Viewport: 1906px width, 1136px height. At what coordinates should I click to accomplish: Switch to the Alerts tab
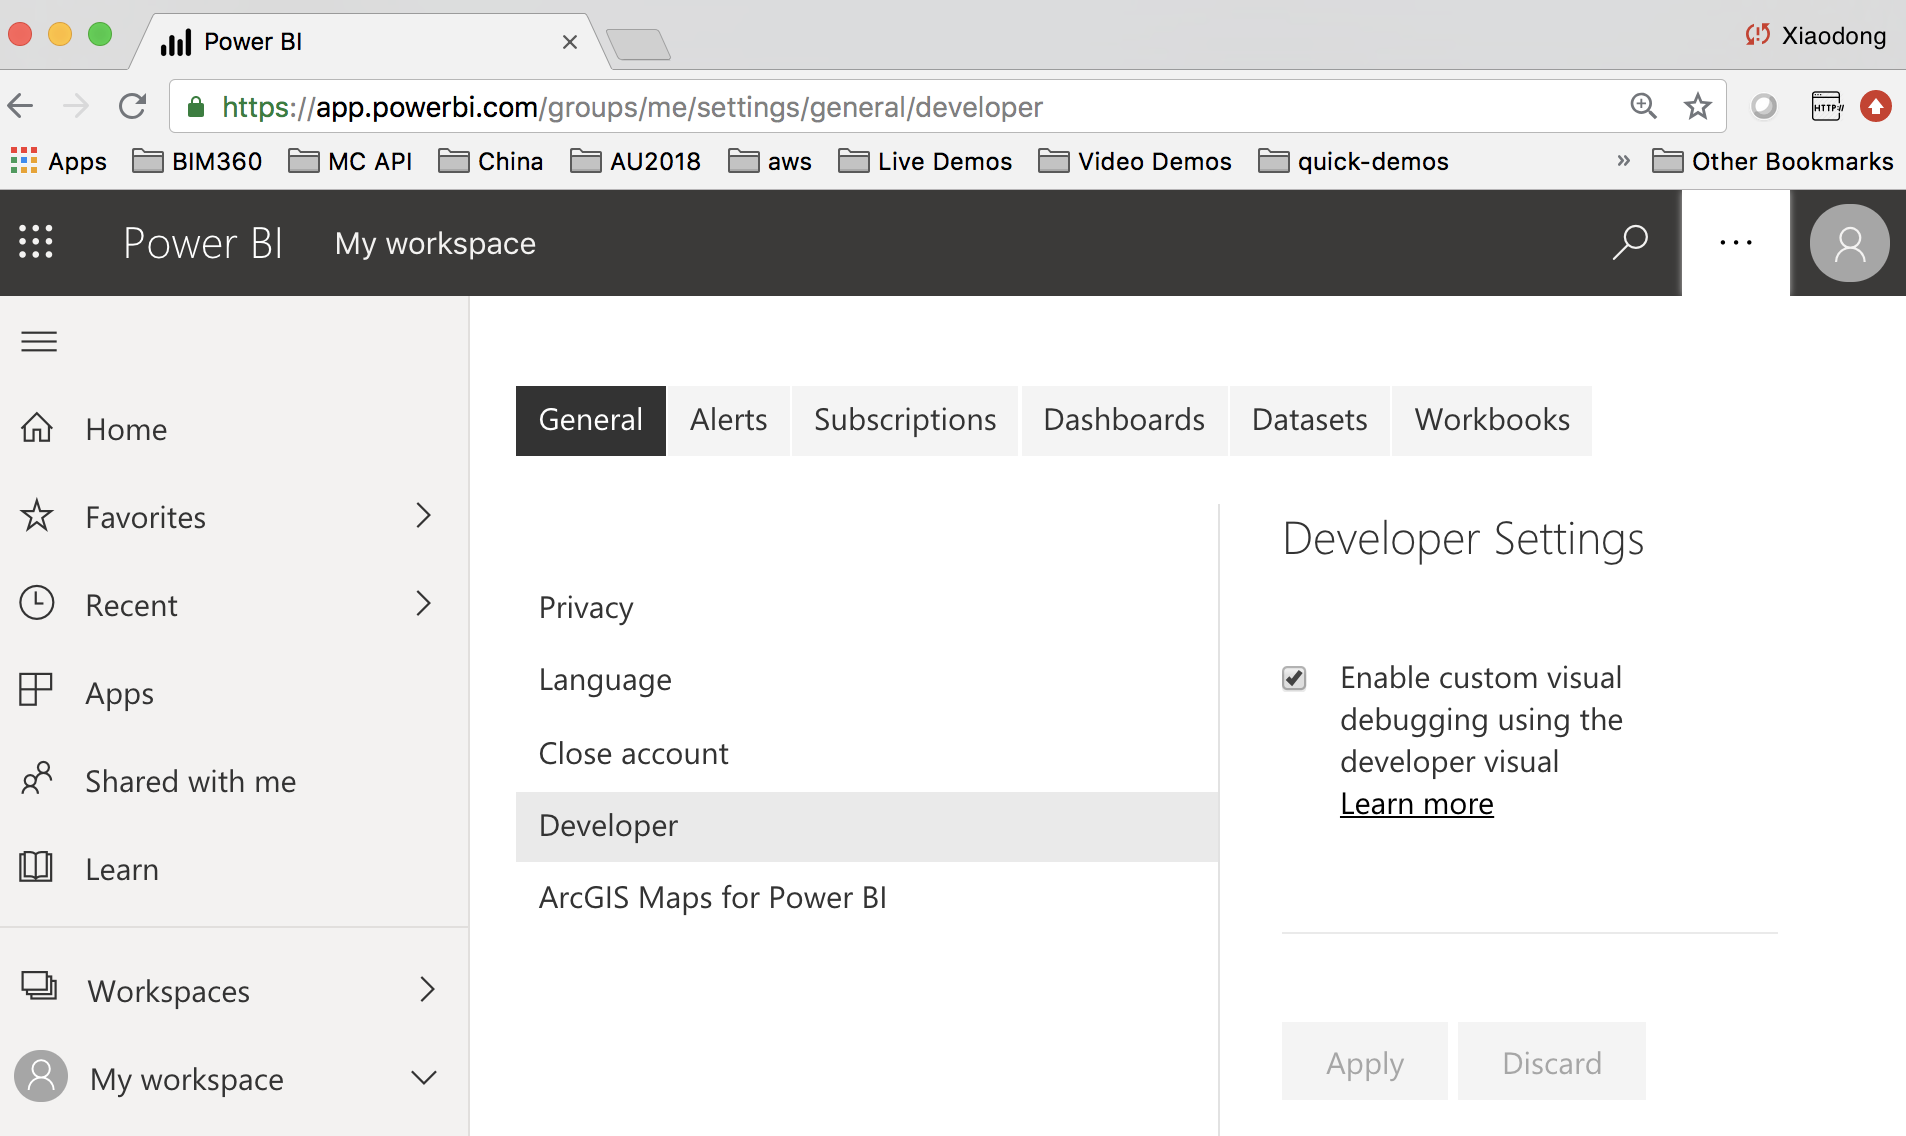(x=729, y=421)
